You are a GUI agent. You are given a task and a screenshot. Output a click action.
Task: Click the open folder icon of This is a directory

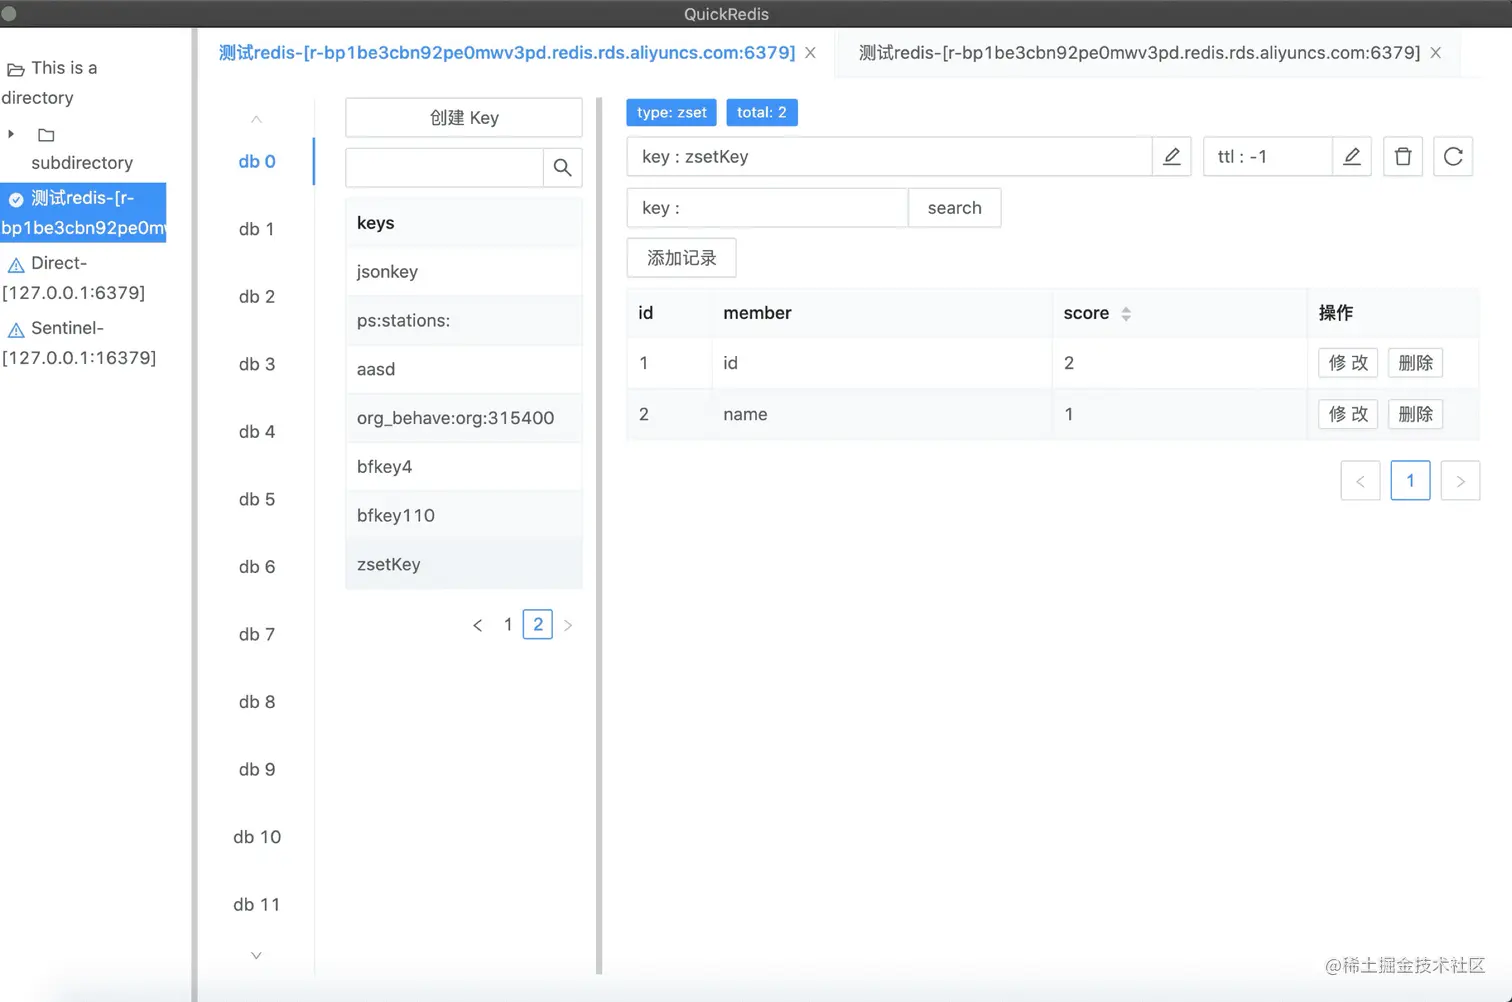point(16,70)
